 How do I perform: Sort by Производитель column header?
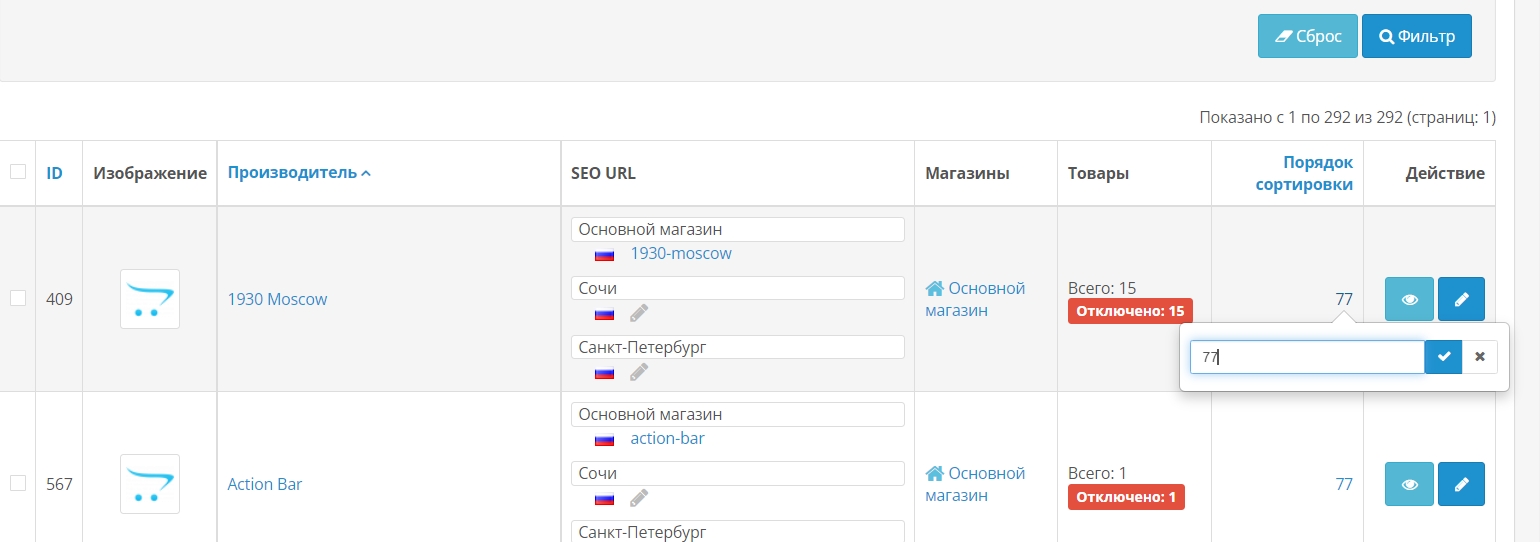(x=292, y=172)
